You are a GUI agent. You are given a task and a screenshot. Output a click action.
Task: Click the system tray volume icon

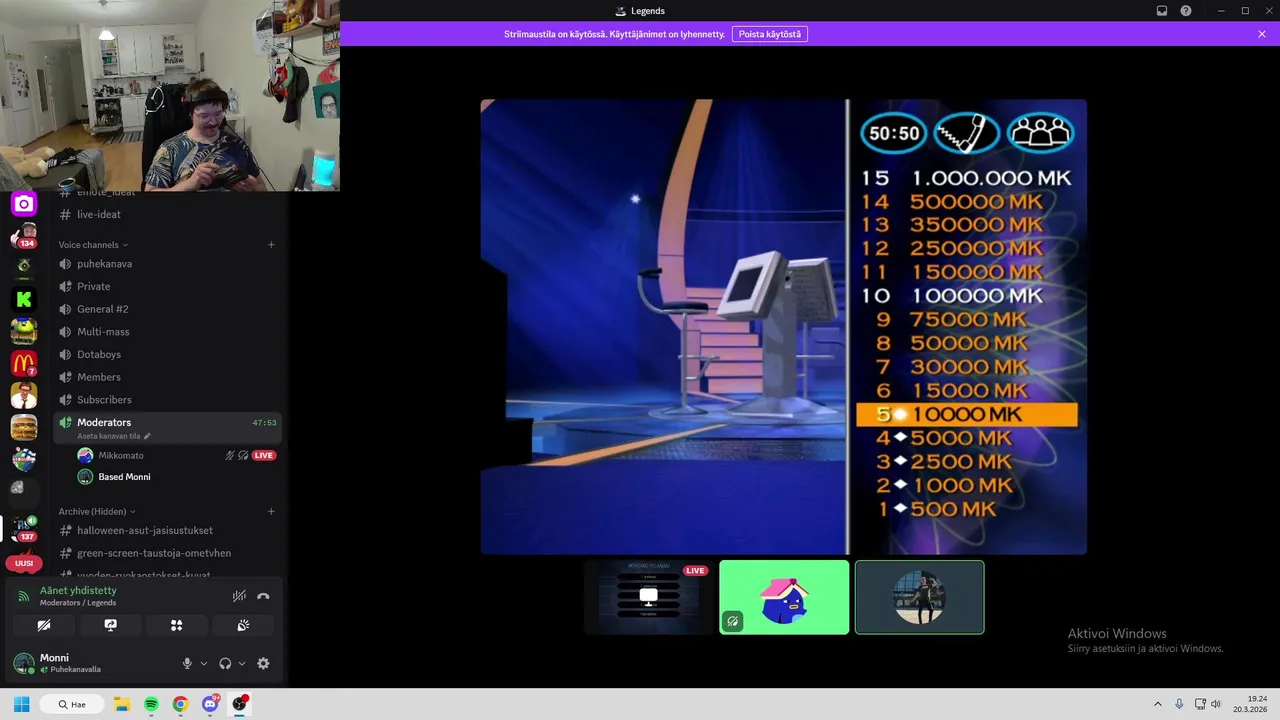pos(1216,704)
